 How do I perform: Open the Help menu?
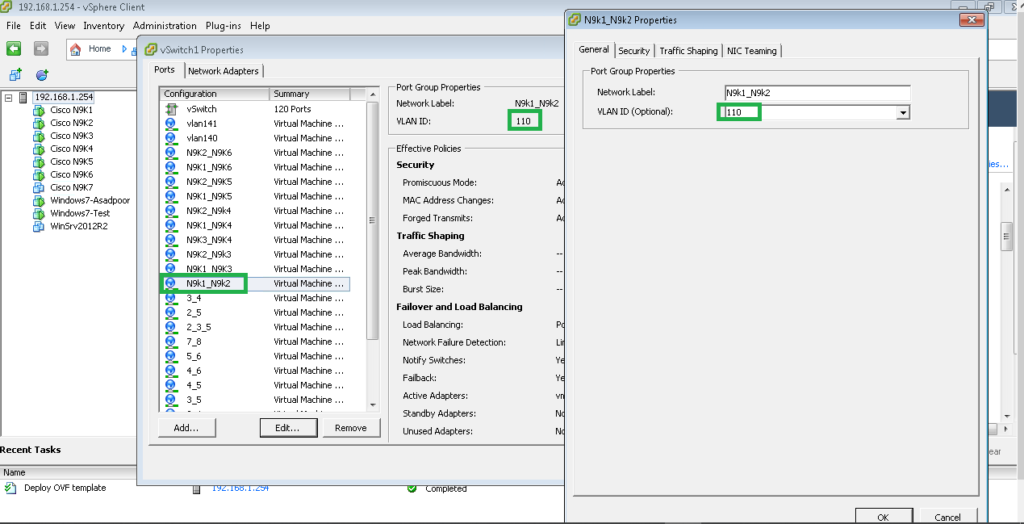pyautogui.click(x=259, y=25)
